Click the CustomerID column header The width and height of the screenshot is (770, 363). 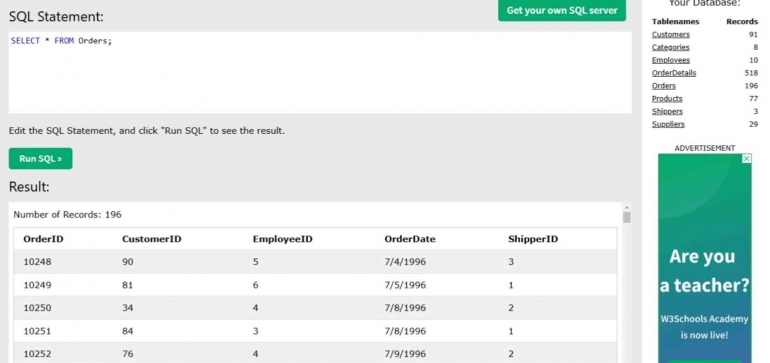pyautogui.click(x=152, y=239)
